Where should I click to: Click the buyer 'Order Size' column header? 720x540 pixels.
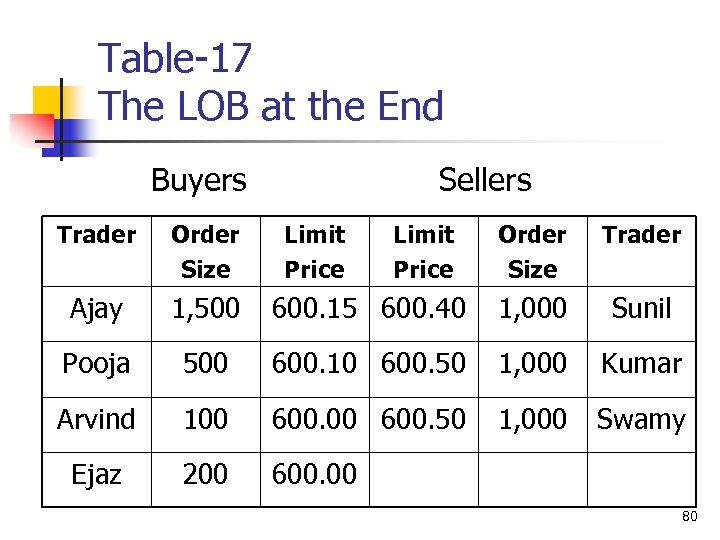point(205,251)
